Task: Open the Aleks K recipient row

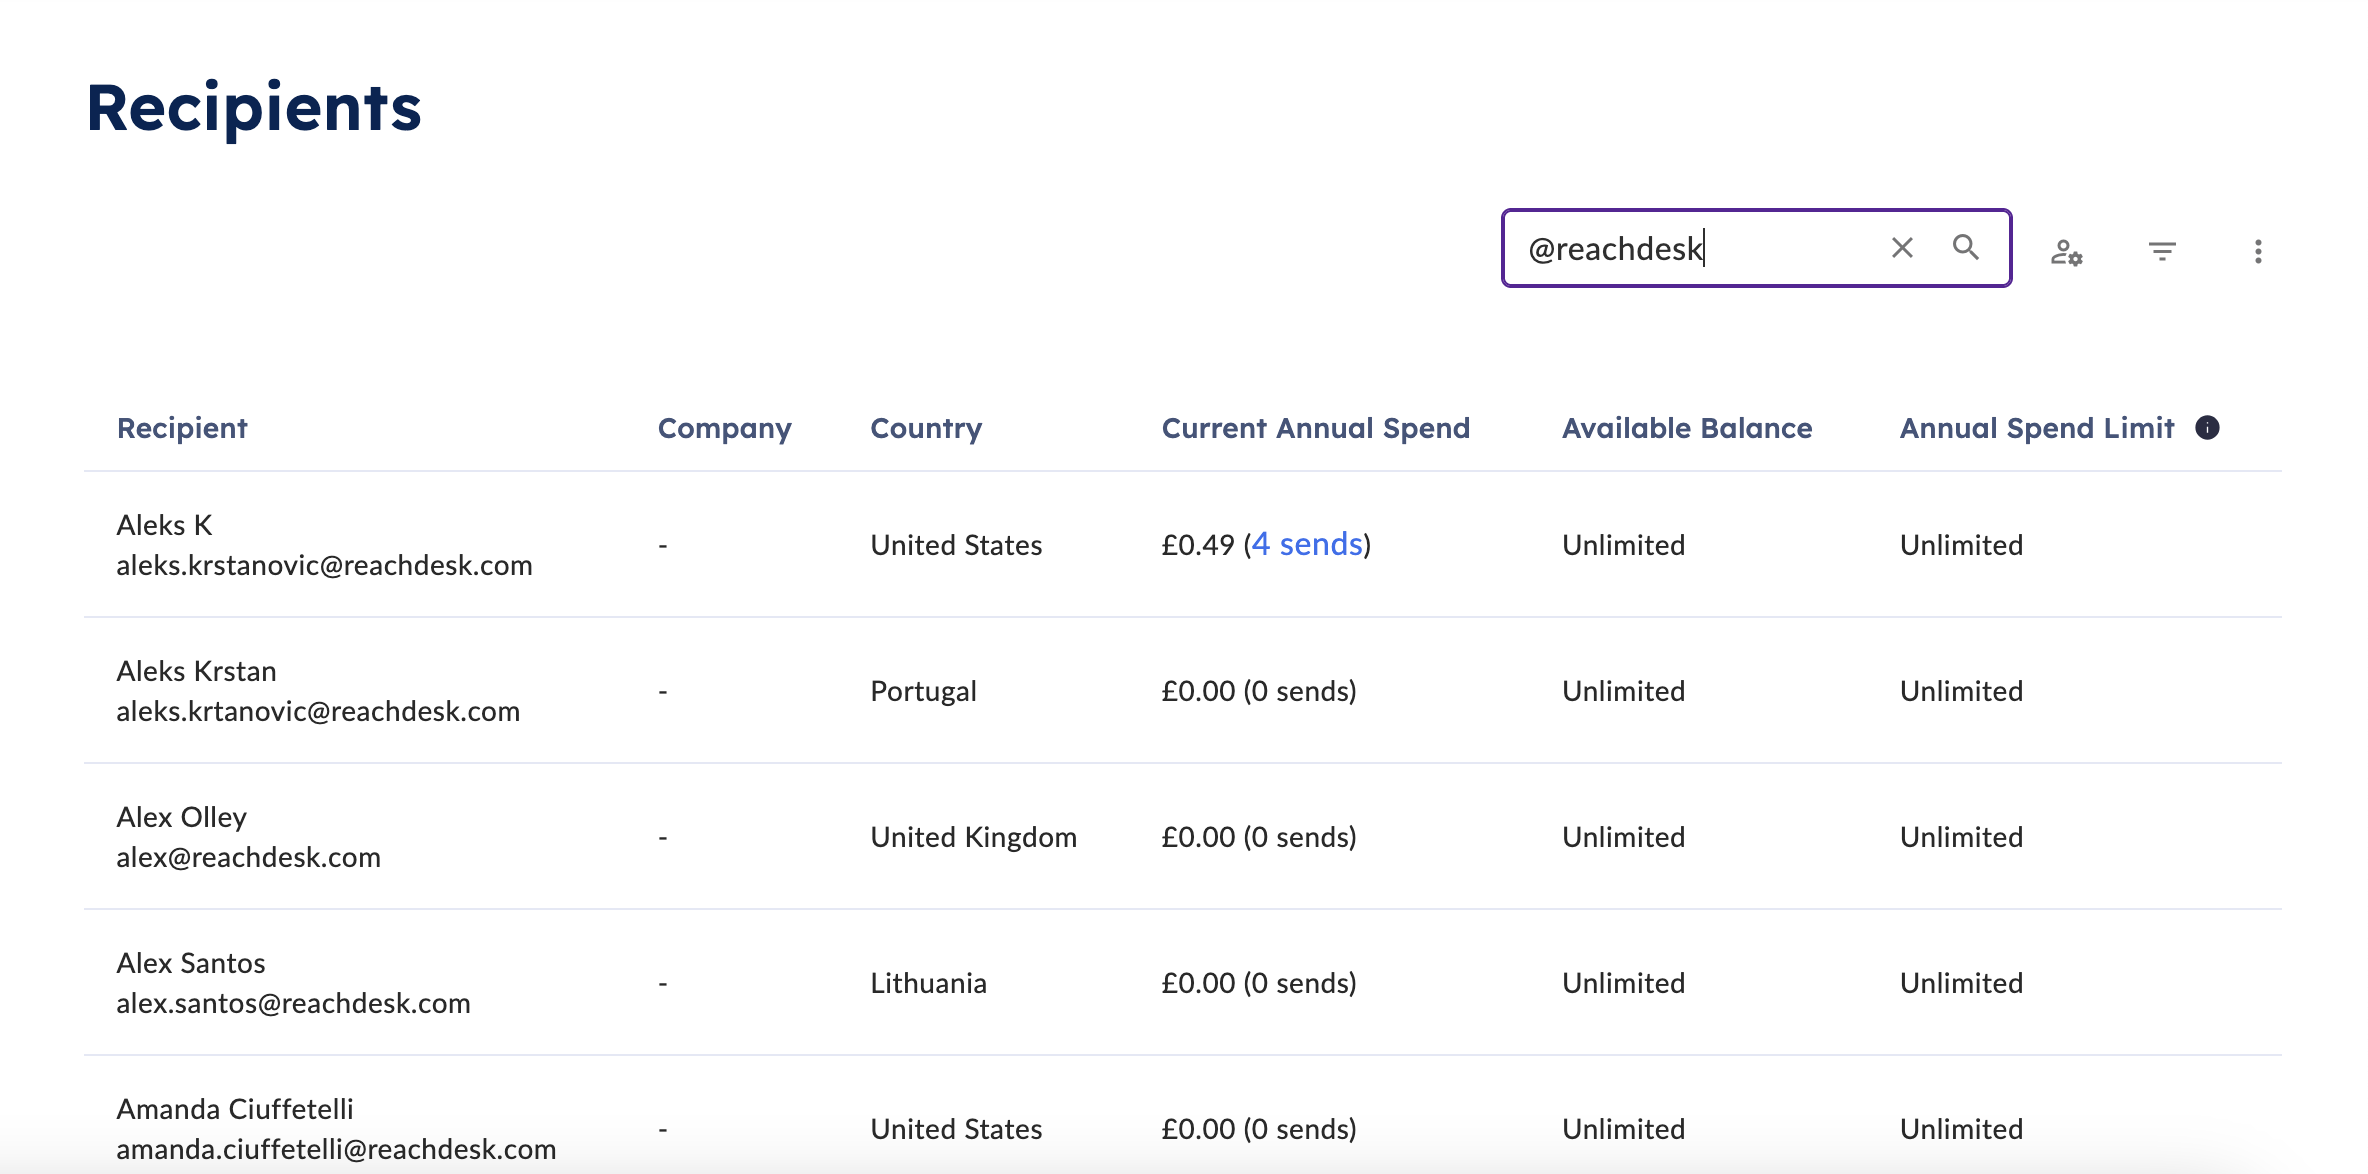Action: 1183,544
